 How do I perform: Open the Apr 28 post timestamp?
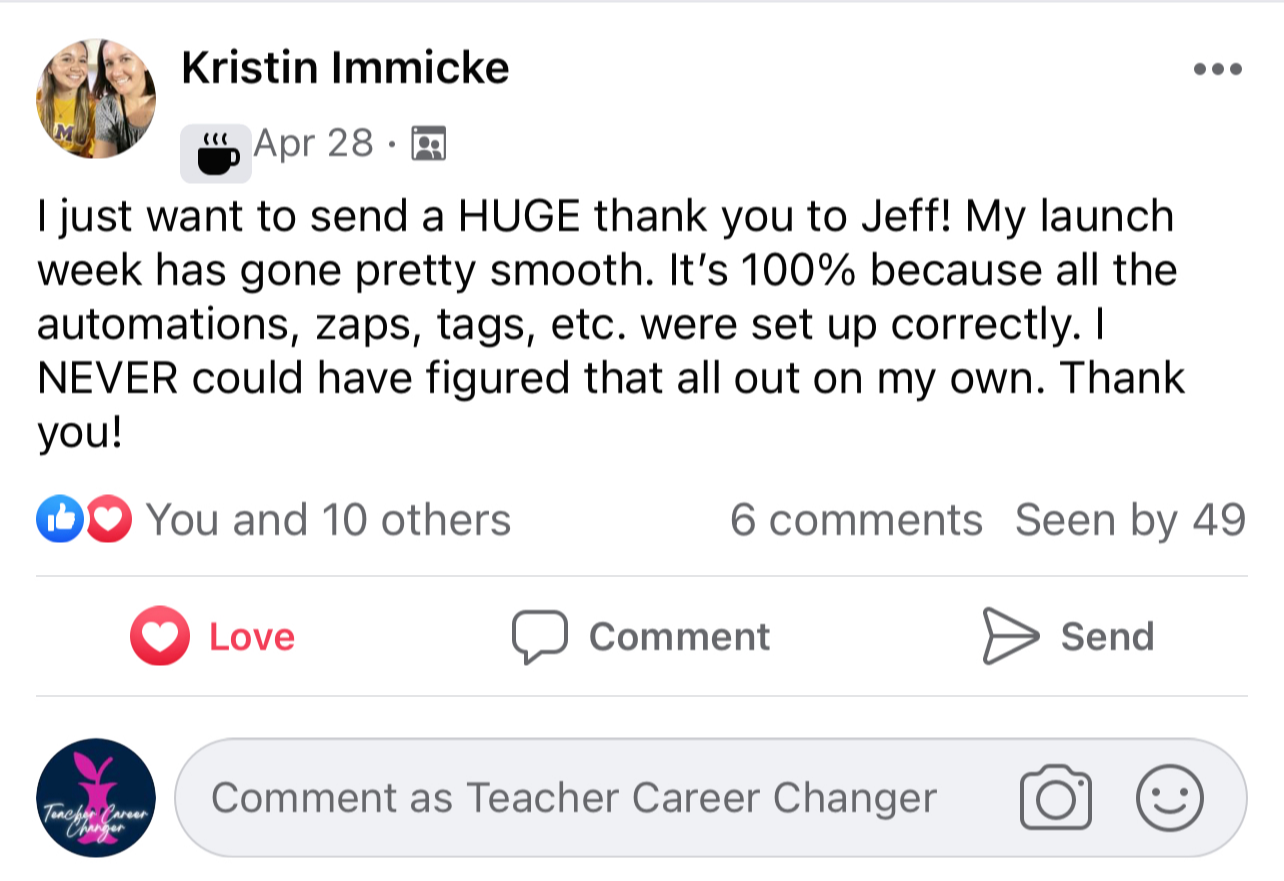coord(313,144)
